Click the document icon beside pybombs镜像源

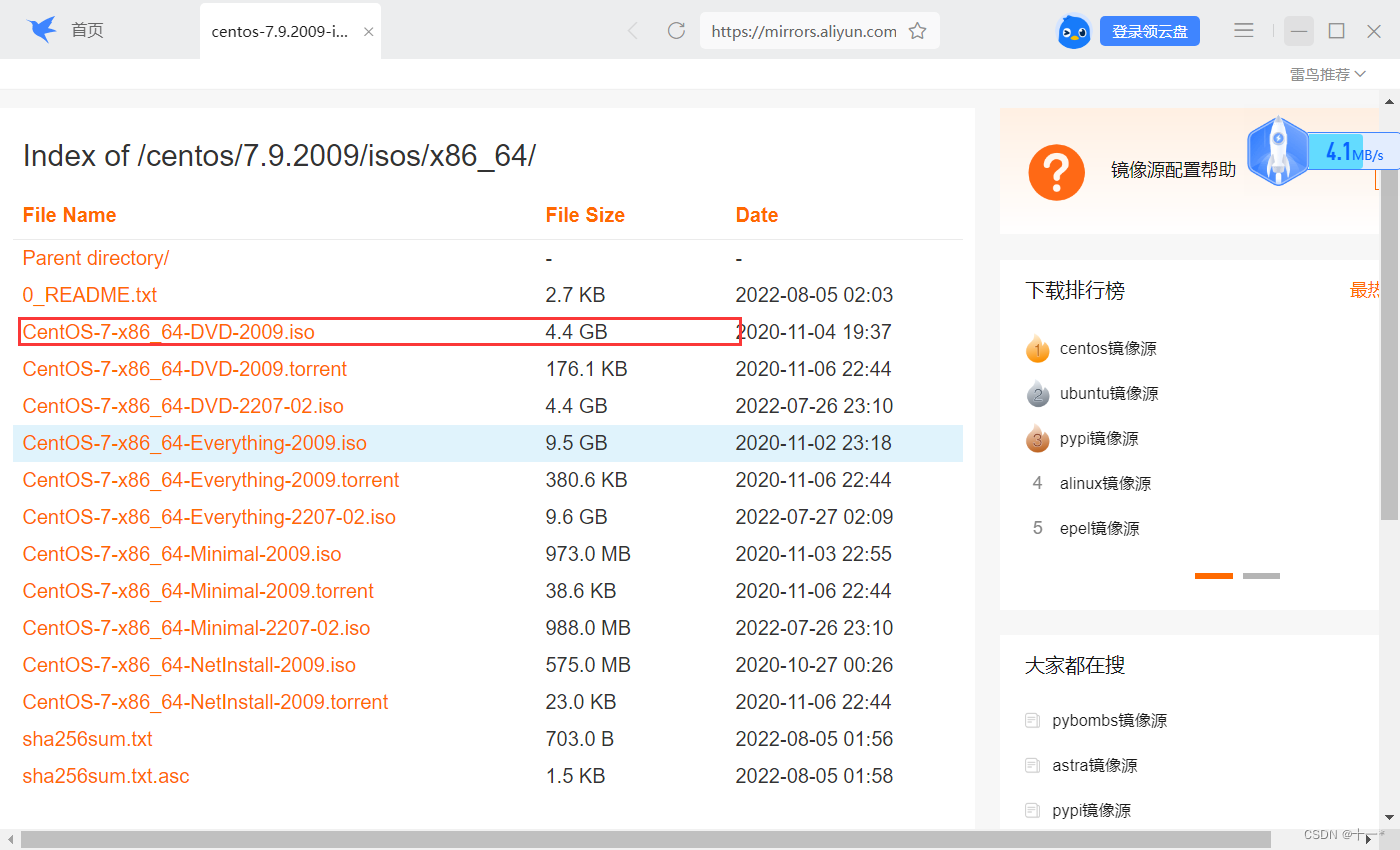click(1032, 720)
